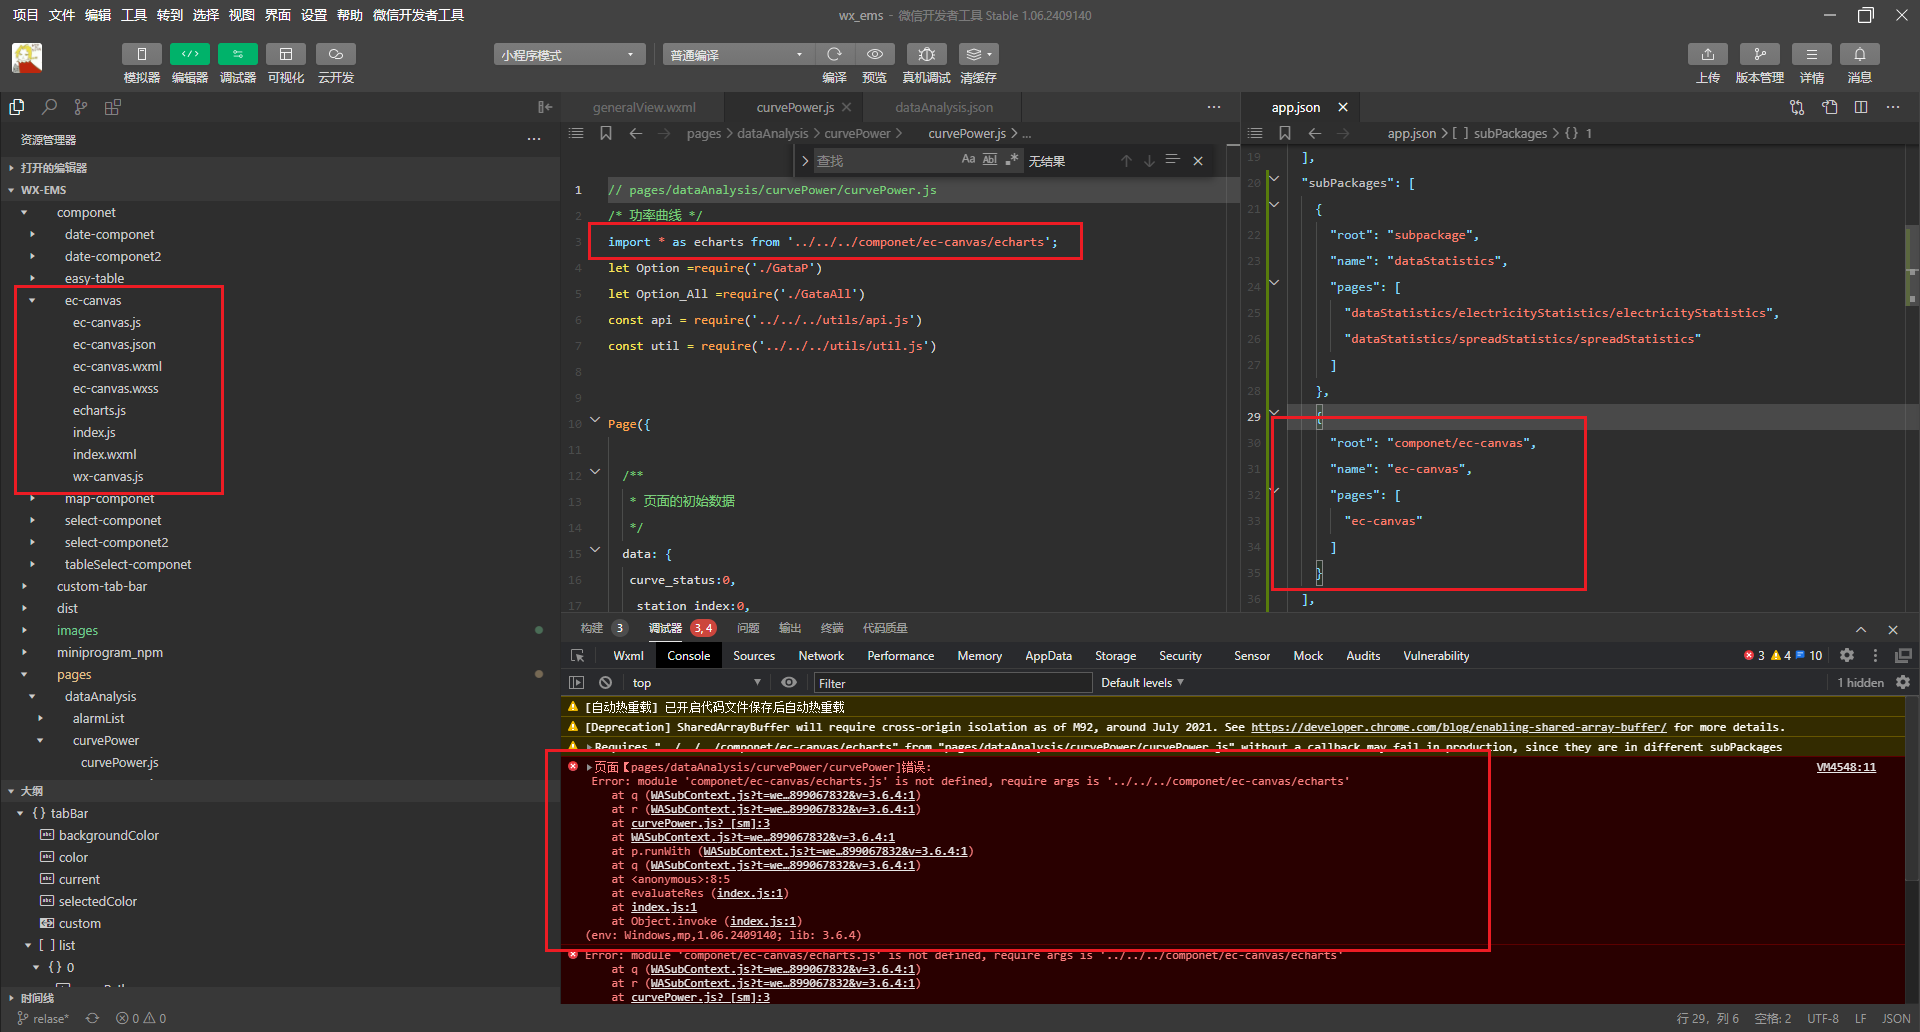Viewport: 1920px width, 1032px height.
Task: Switch to the 终端 terminal tab
Action: tap(832, 628)
